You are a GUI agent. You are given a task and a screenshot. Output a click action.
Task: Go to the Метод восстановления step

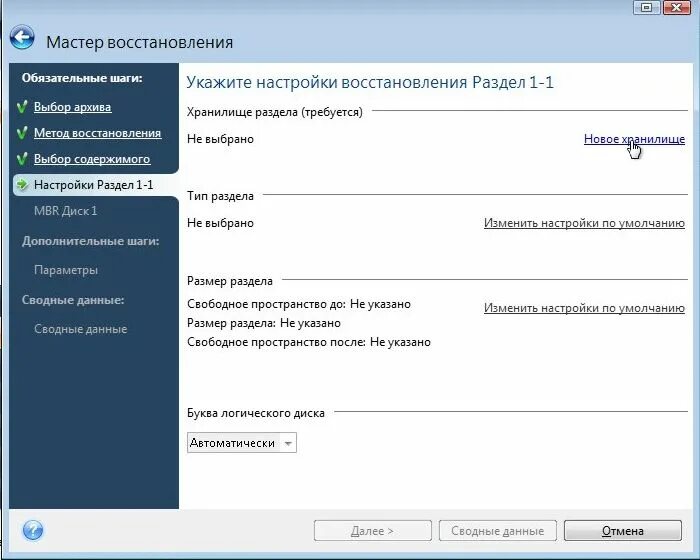[x=97, y=133]
